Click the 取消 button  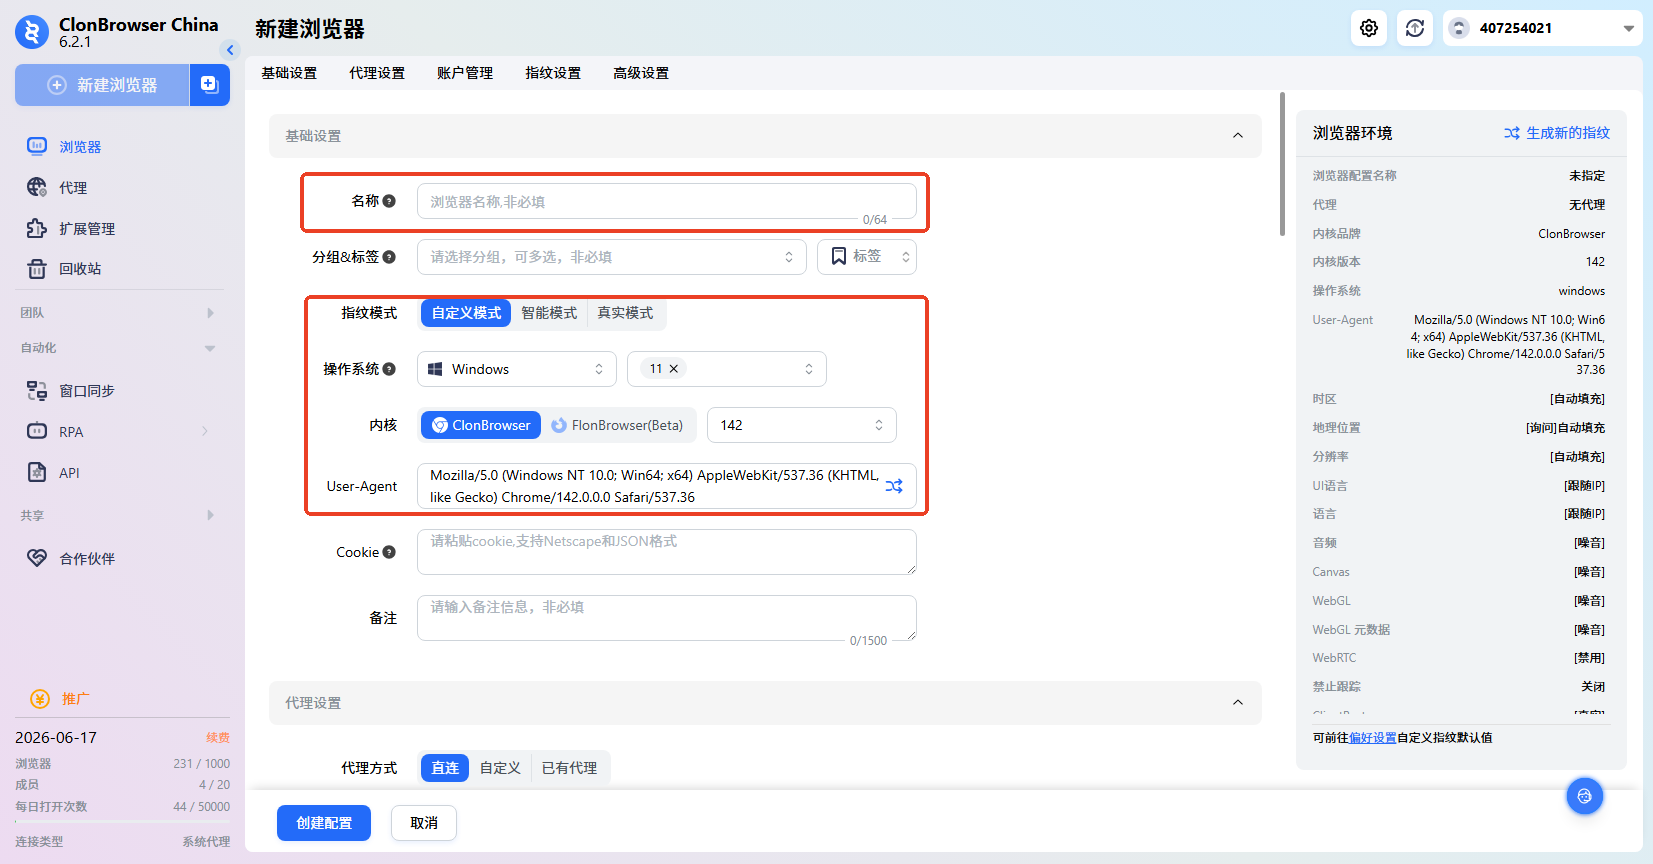(x=424, y=823)
